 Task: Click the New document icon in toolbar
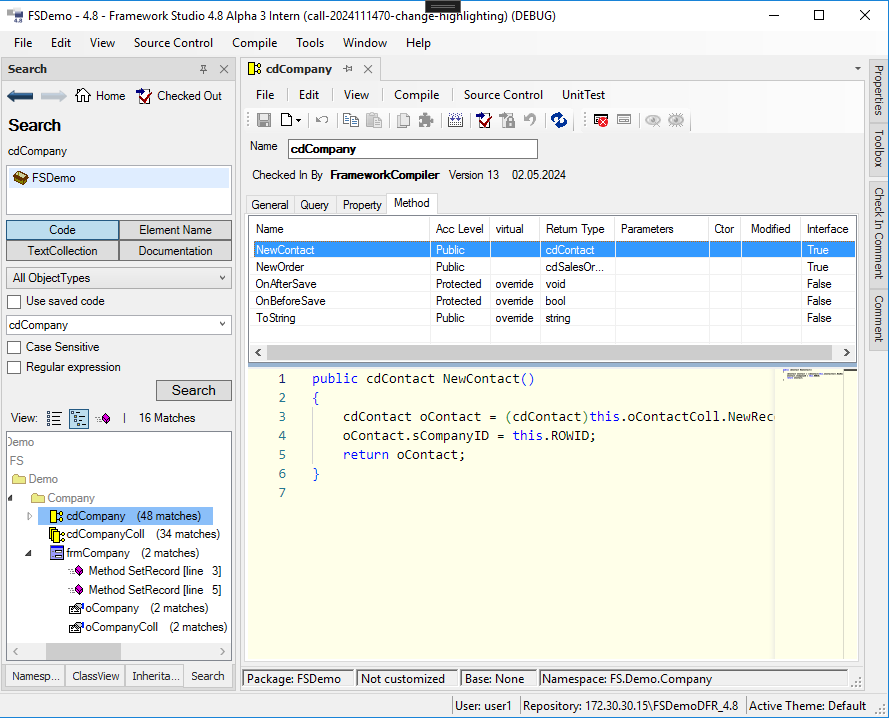287,120
